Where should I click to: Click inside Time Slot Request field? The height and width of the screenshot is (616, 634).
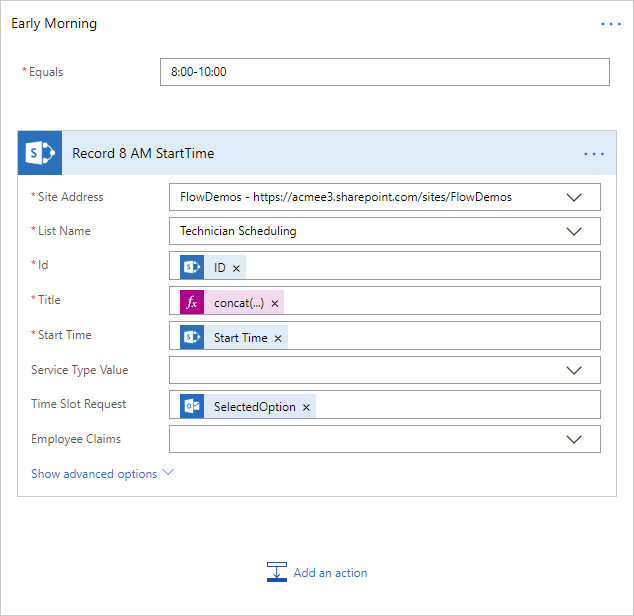click(x=385, y=404)
